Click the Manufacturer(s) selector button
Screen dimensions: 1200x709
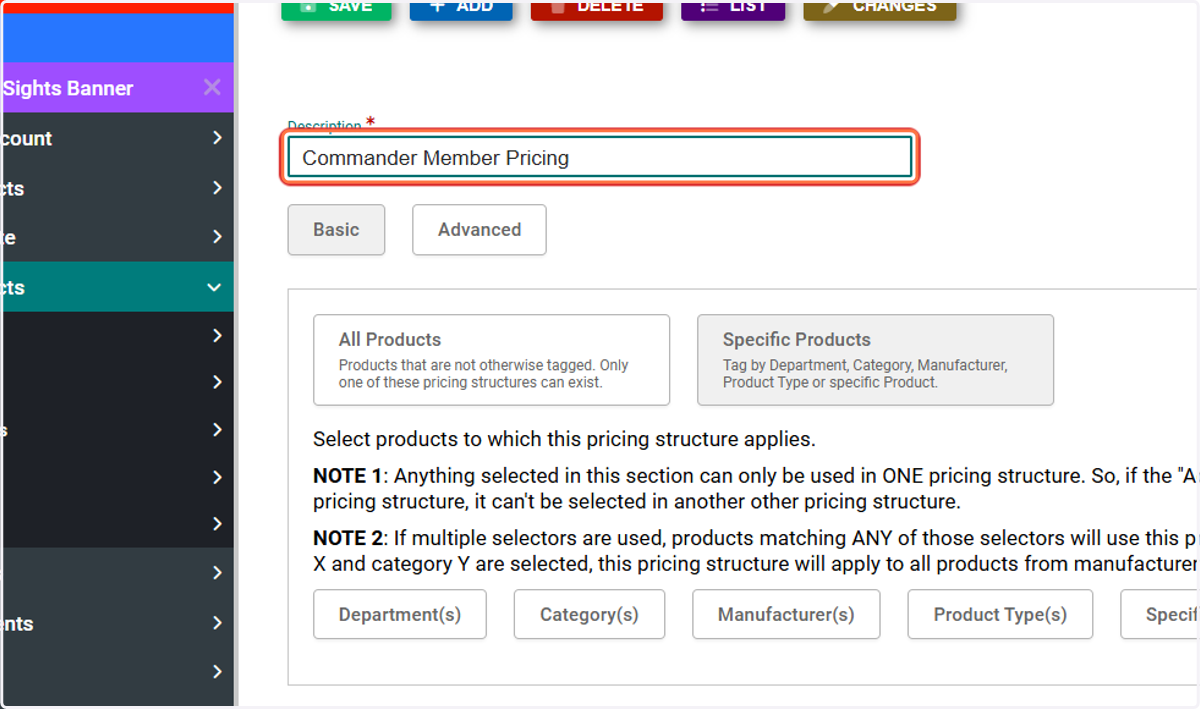[786, 615]
